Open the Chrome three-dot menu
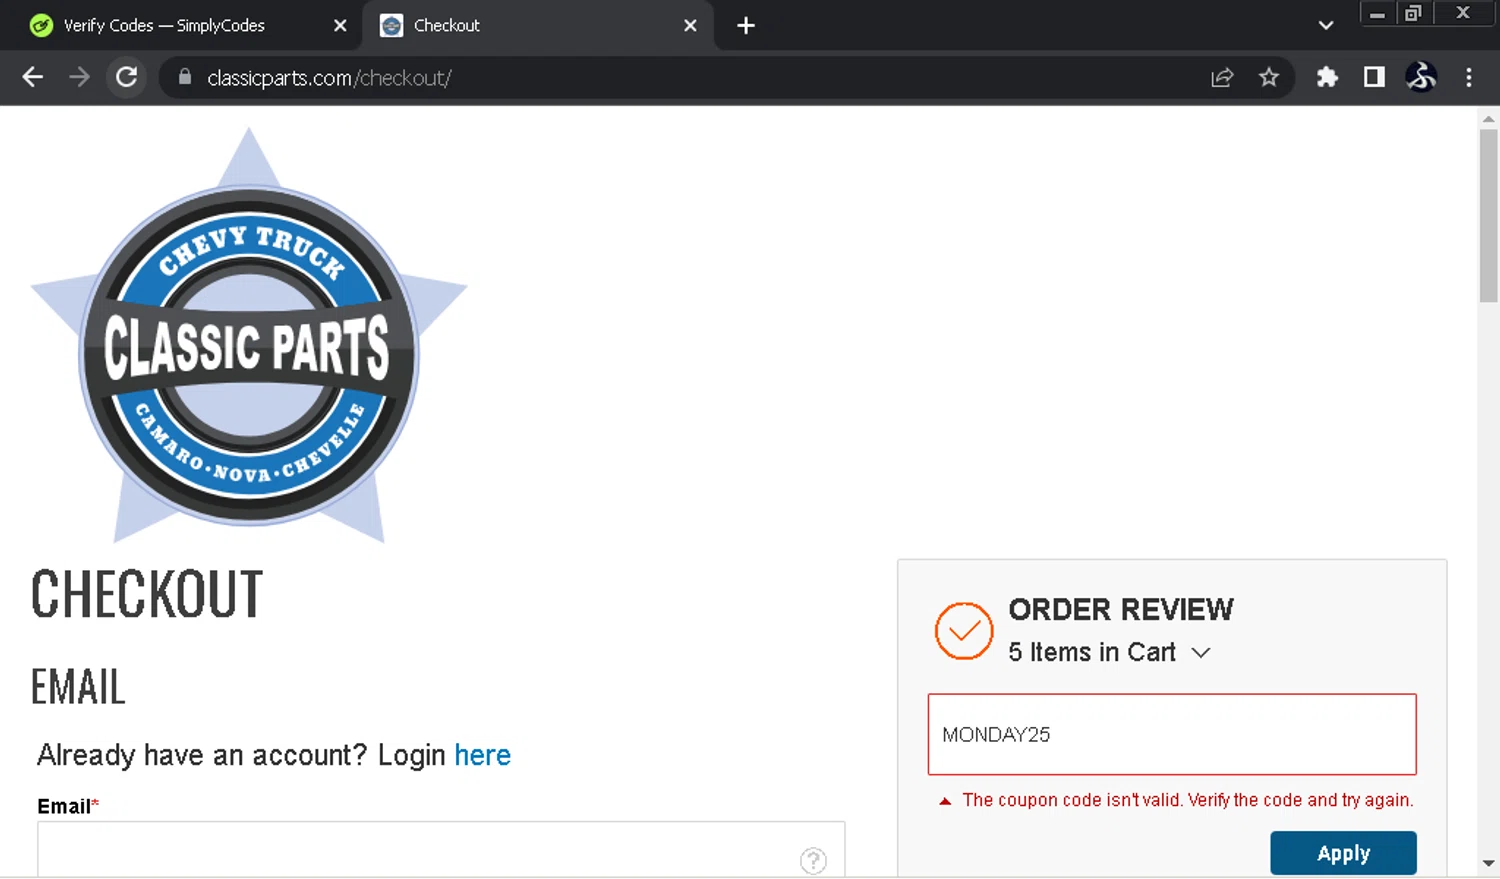This screenshot has width=1500, height=879. click(1469, 77)
